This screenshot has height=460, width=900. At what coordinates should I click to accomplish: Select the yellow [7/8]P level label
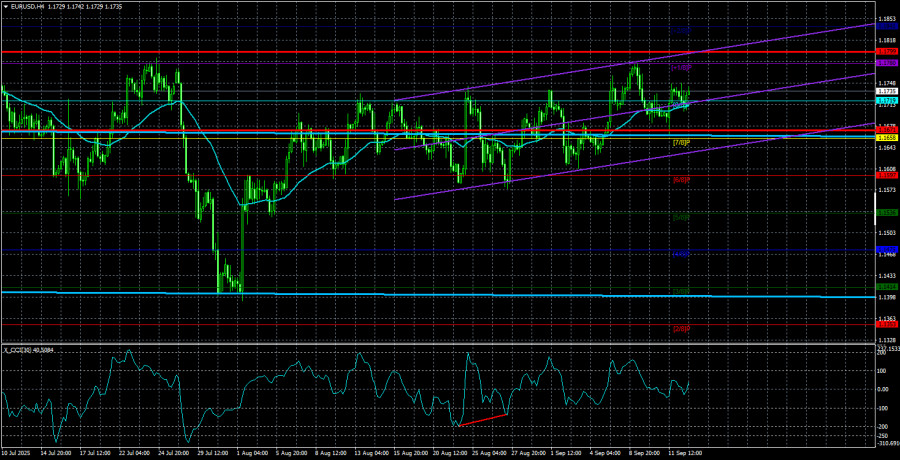[680, 143]
